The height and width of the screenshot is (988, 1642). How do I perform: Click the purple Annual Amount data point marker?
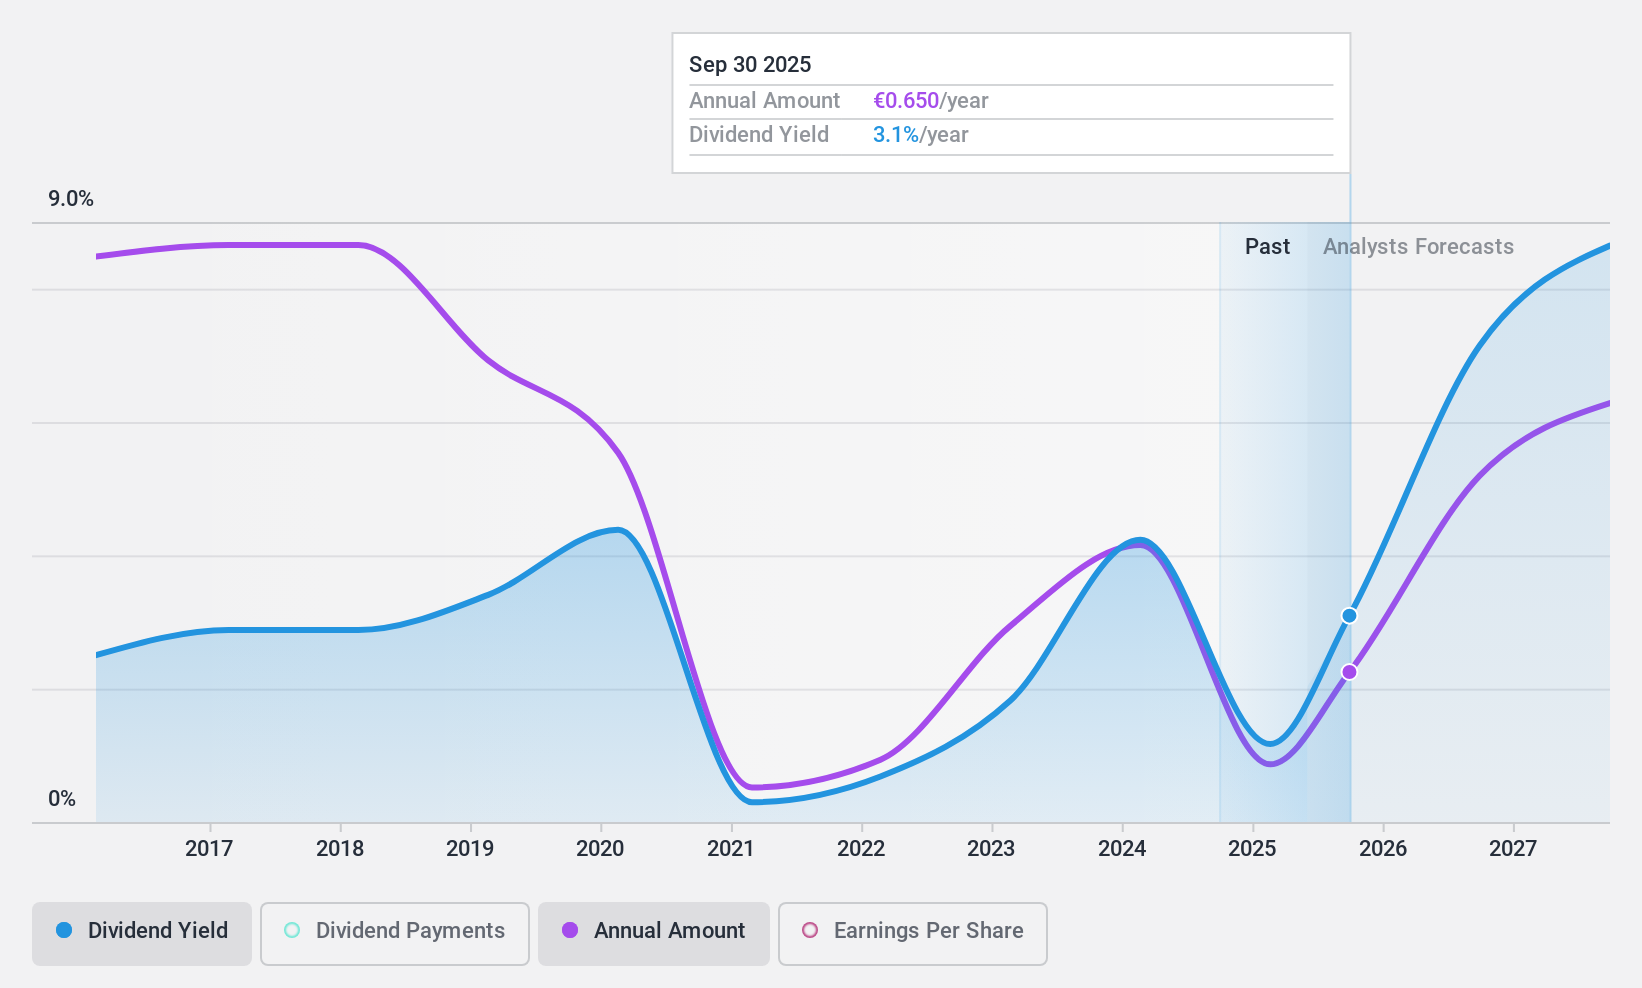pos(1349,672)
